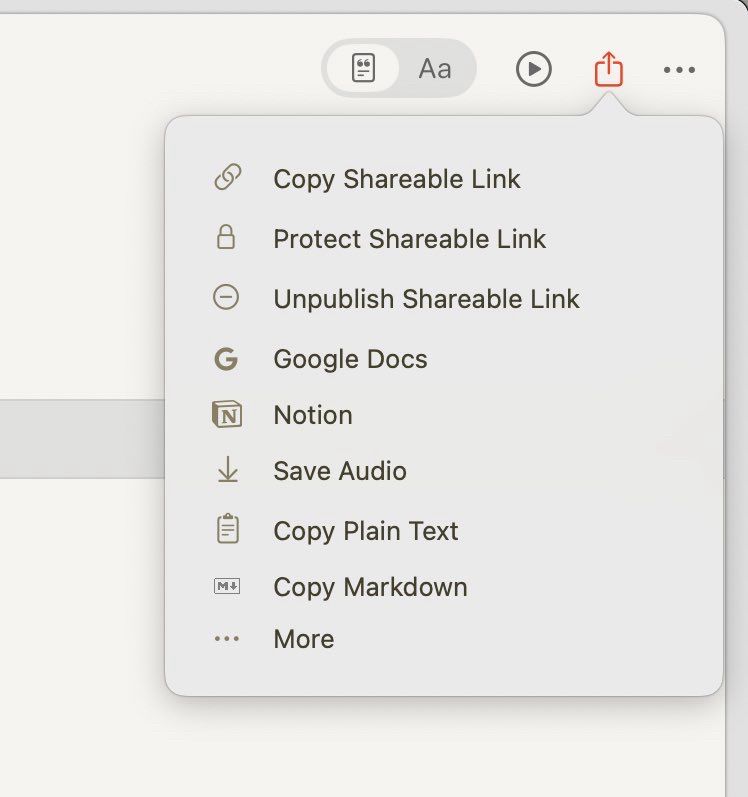Export the note to Notion

[x=313, y=415]
